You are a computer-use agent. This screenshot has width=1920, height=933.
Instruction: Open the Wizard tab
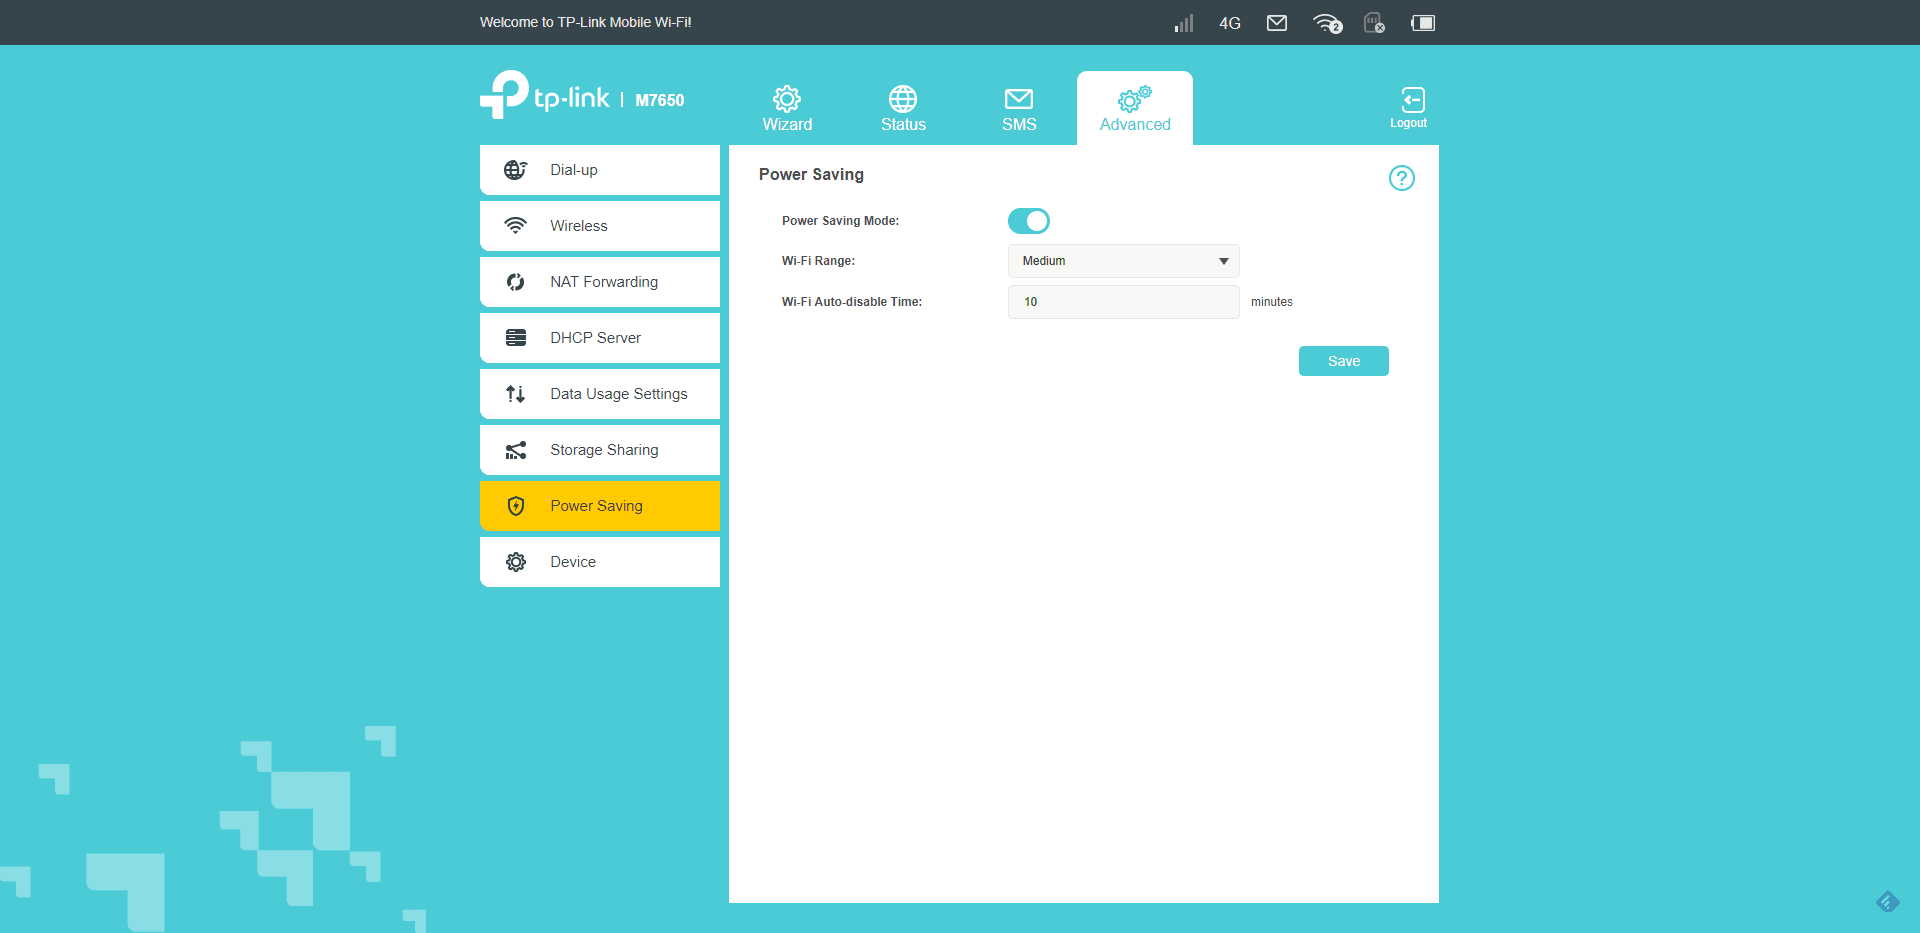787,108
